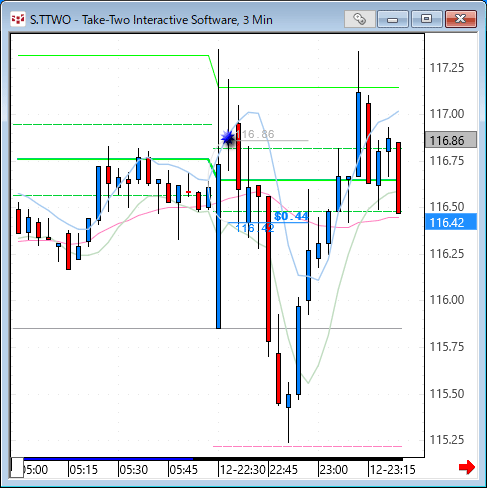The width and height of the screenshot is (487, 488).
Task: Click the small white box at time axis start
Action: coord(17,468)
